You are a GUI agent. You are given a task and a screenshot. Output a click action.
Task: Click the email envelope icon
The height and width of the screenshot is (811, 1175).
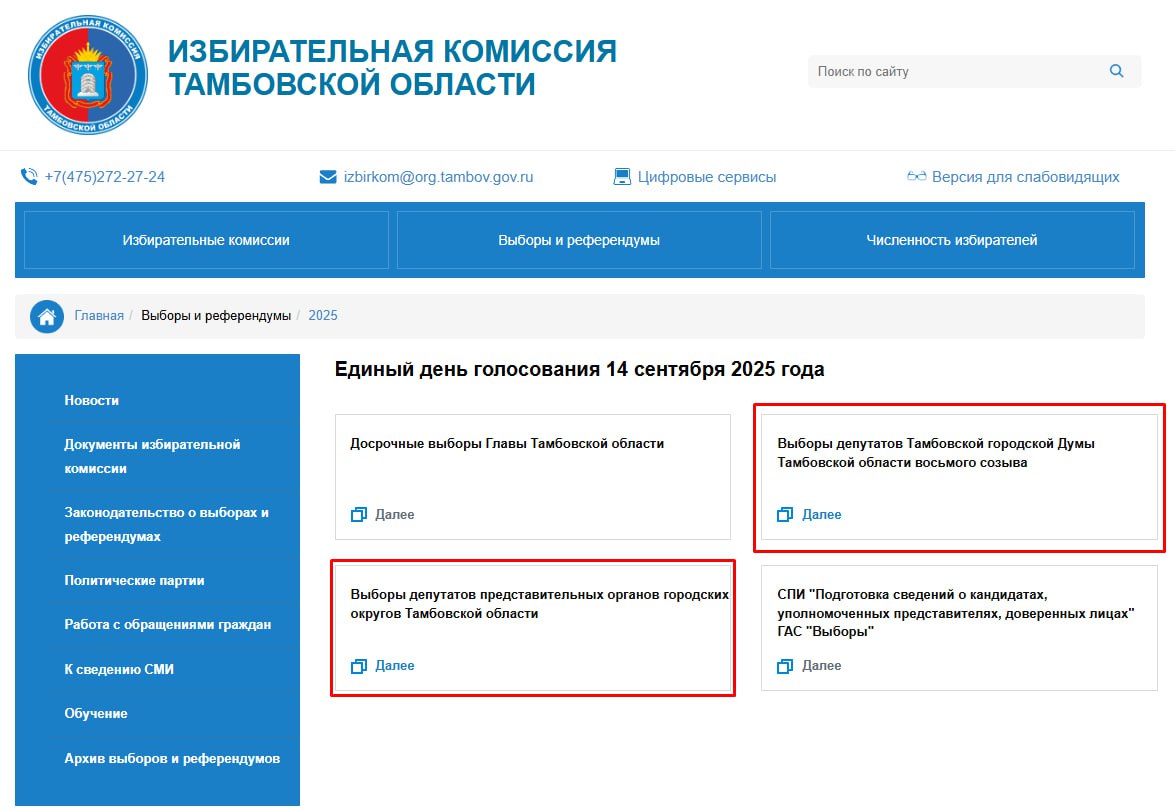[328, 177]
